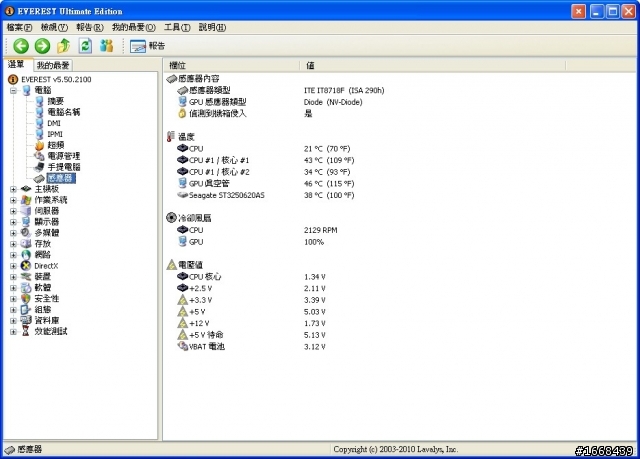The width and height of the screenshot is (640, 459).
Task: Select the VBAT 電池 voltage row
Action: click(x=251, y=347)
